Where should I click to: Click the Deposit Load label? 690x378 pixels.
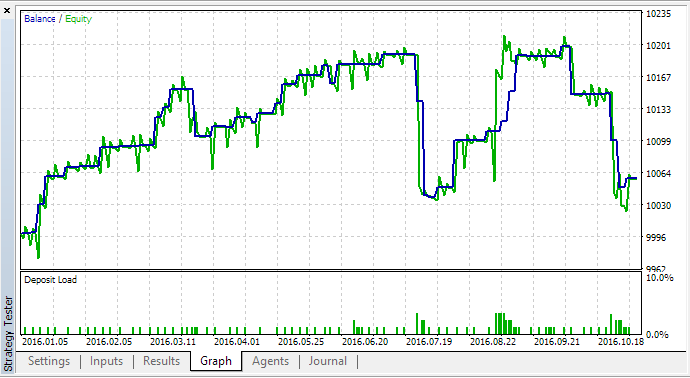tap(51, 280)
